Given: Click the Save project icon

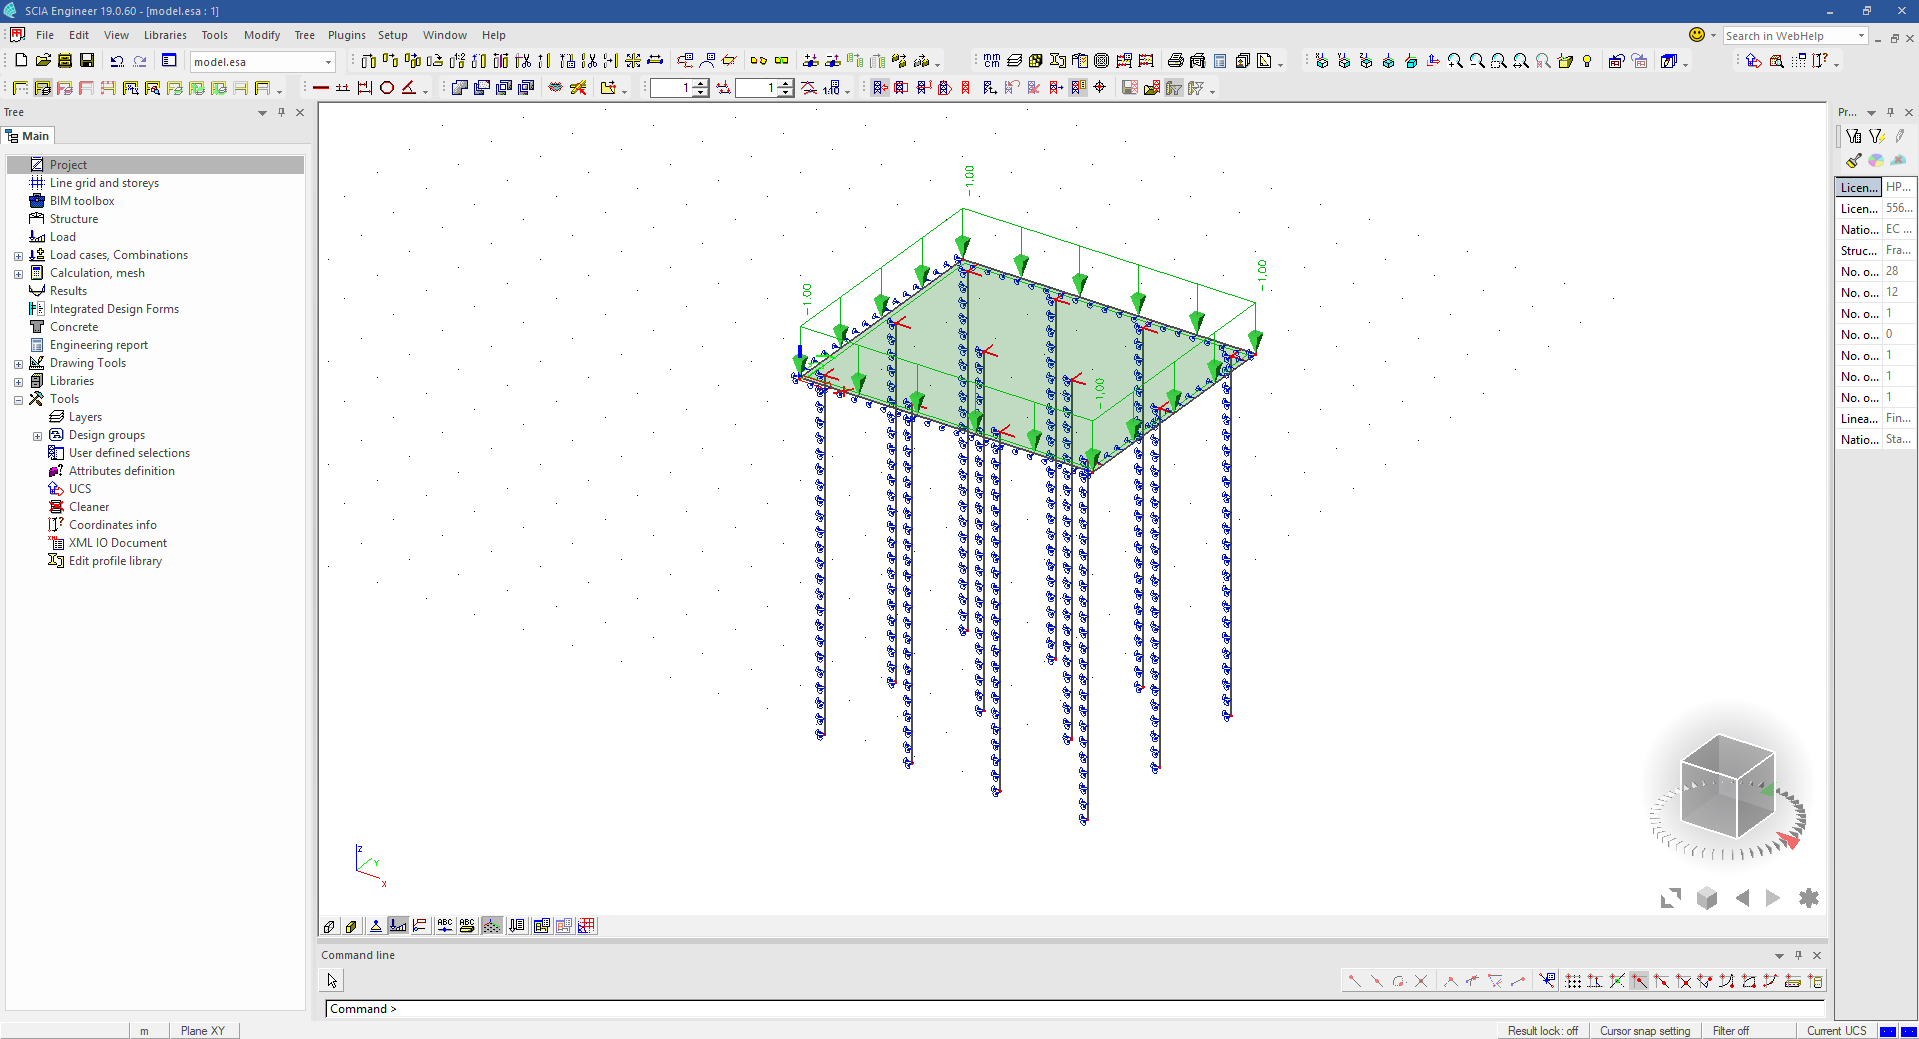Looking at the screenshot, I should (87, 61).
